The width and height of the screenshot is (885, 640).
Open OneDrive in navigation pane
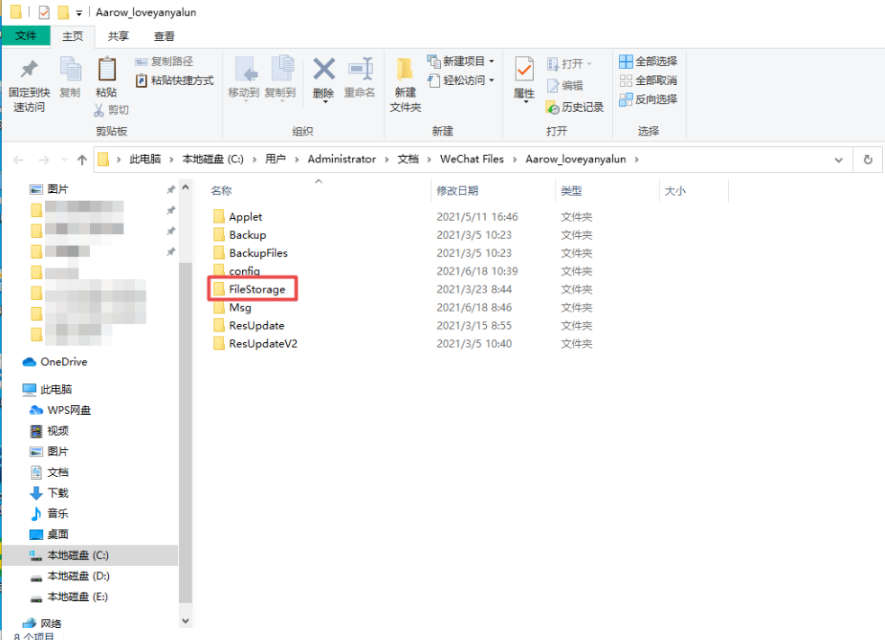[x=63, y=362]
